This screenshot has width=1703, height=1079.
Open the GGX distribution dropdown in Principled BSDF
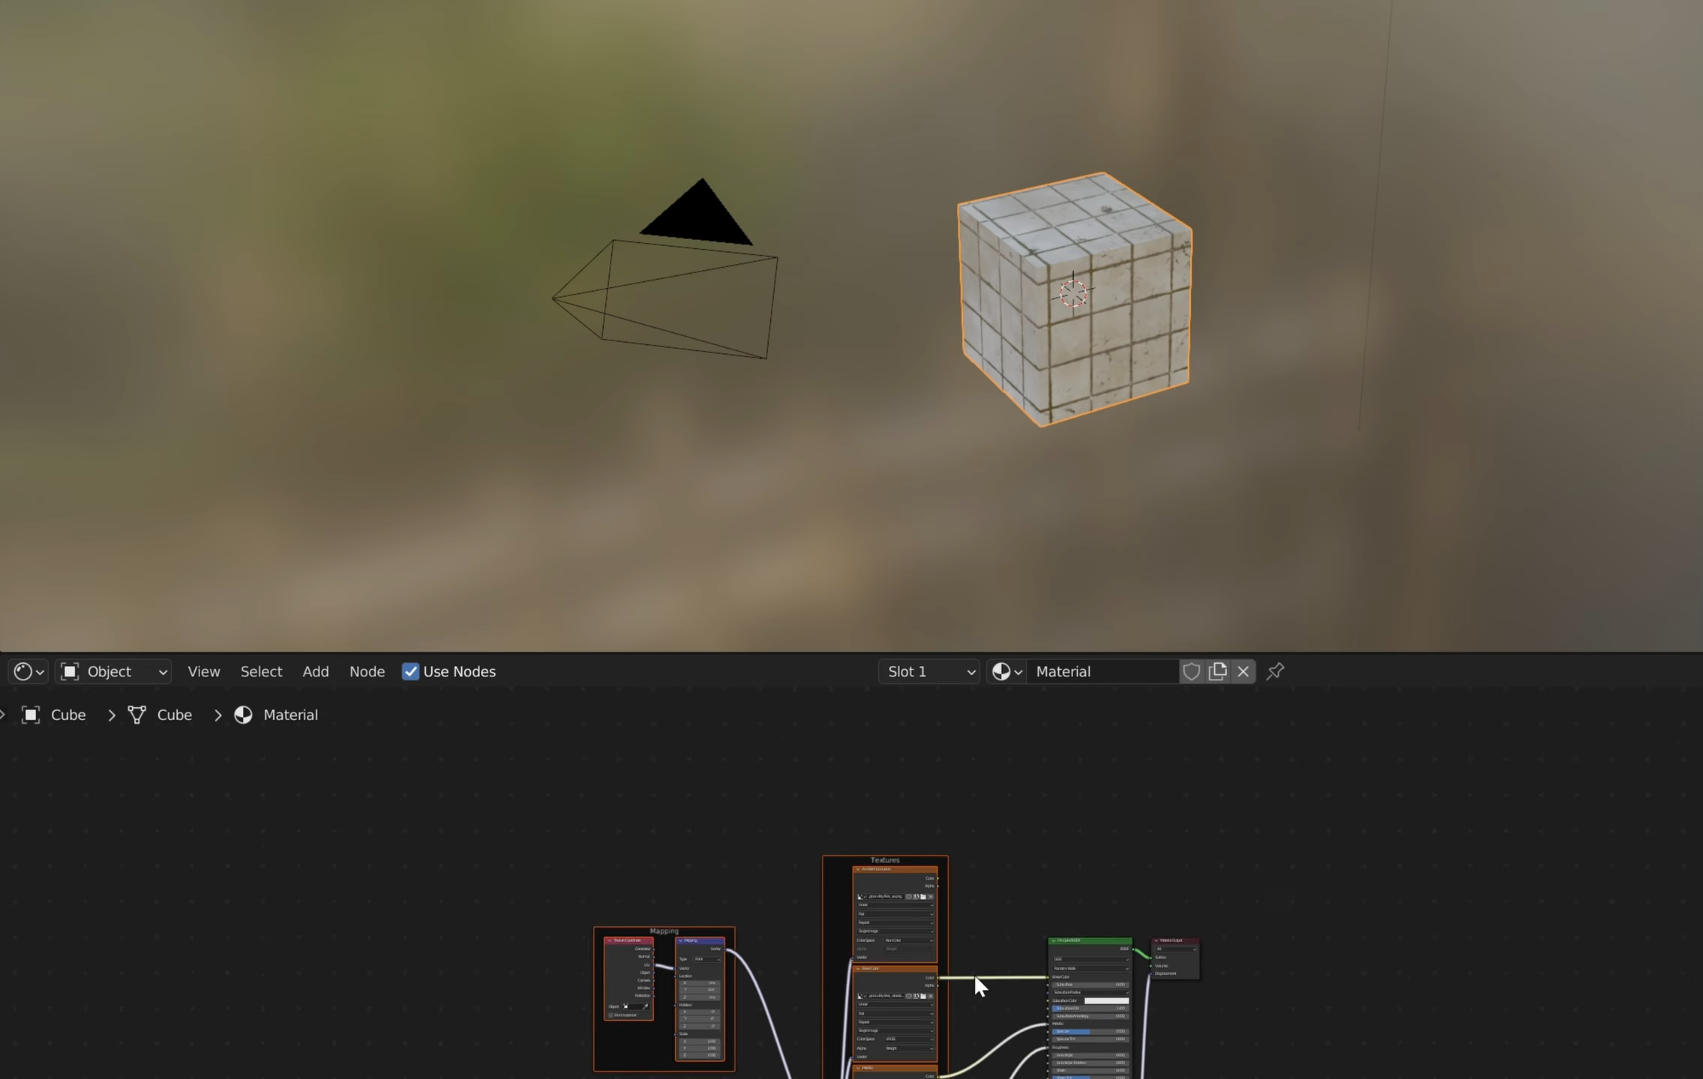(1090, 959)
